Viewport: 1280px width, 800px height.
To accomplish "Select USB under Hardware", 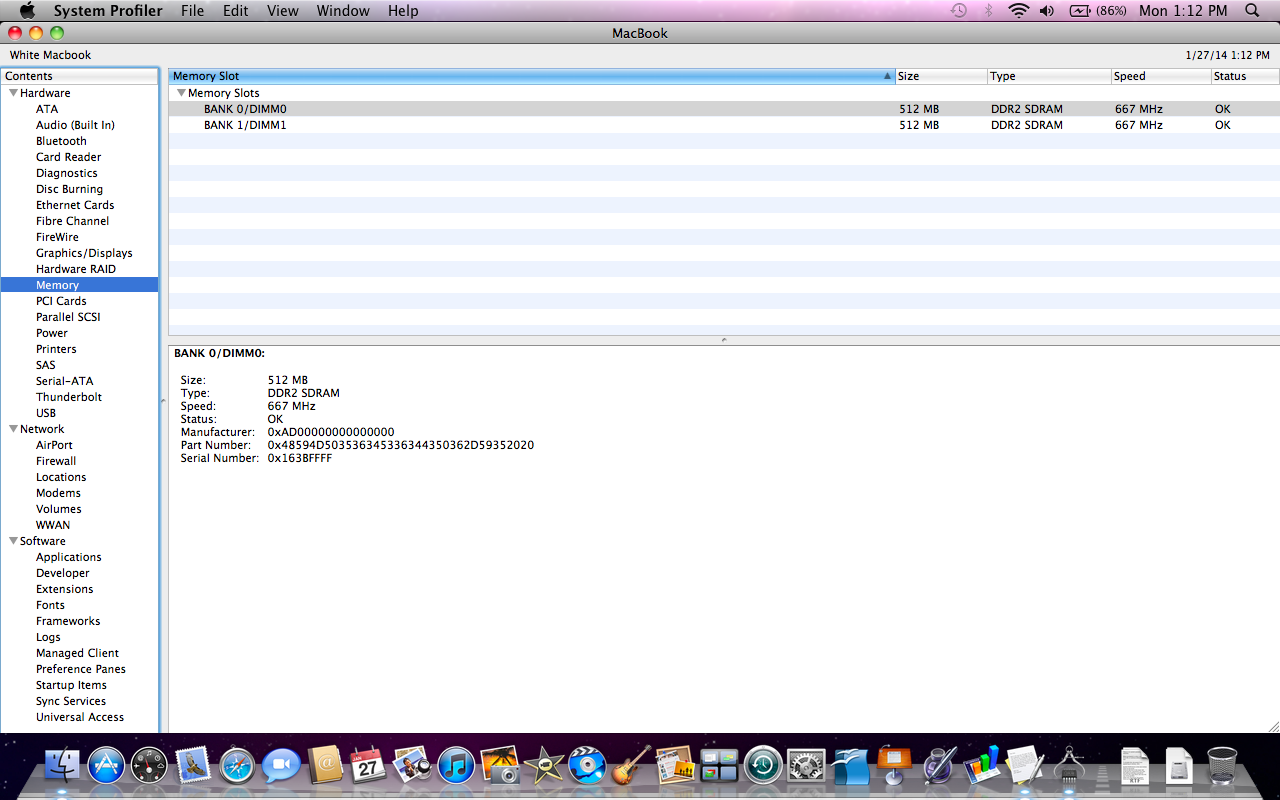I will tap(46, 413).
